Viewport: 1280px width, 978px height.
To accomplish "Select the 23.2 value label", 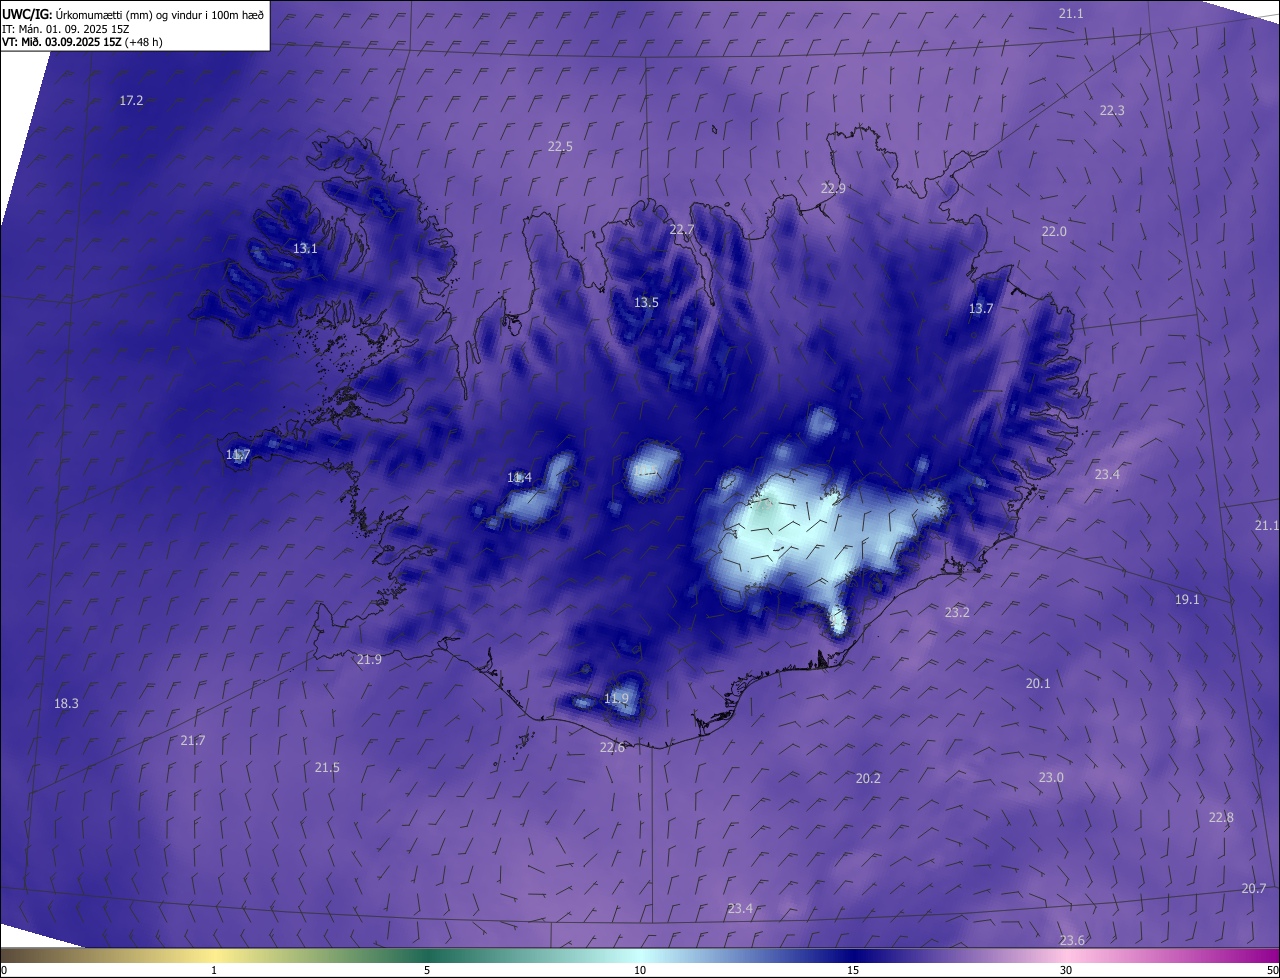I will click(x=957, y=612).
